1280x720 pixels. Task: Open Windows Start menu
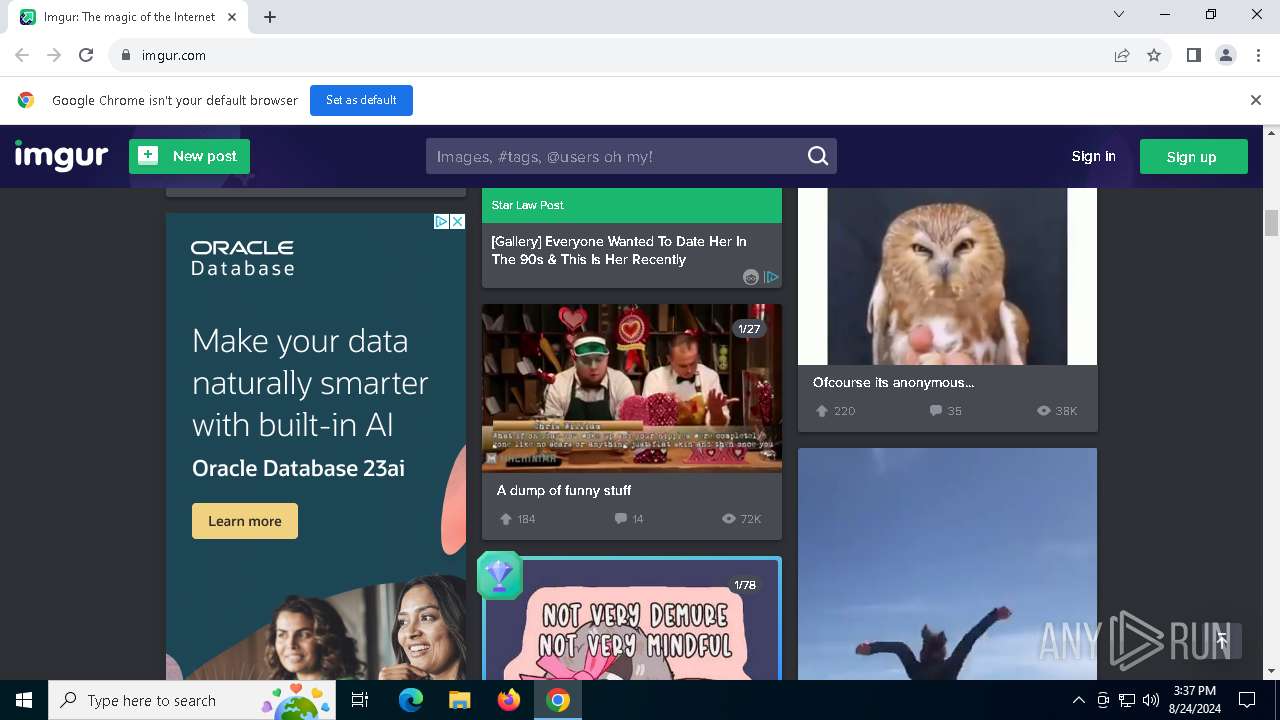(x=24, y=700)
